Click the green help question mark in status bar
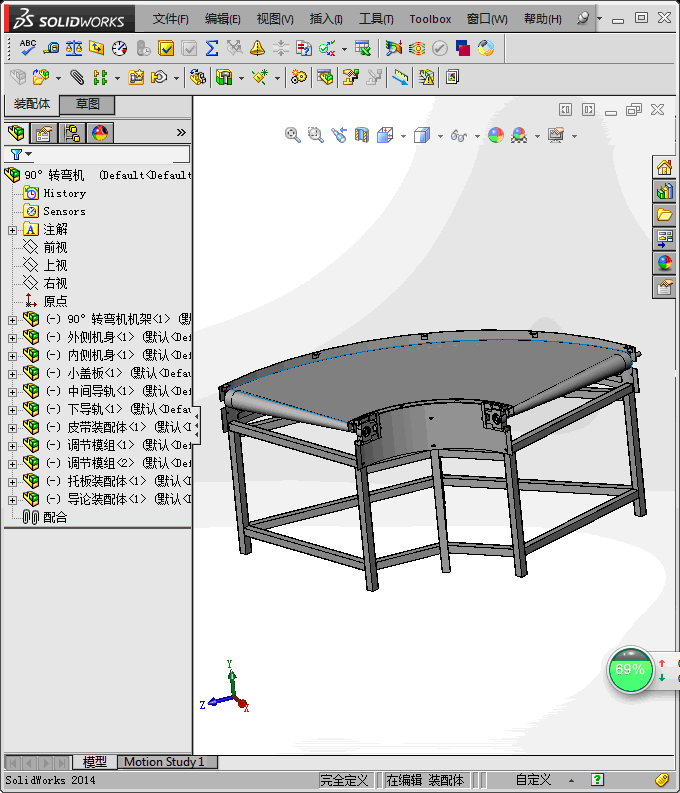680x793 pixels. pos(598,779)
